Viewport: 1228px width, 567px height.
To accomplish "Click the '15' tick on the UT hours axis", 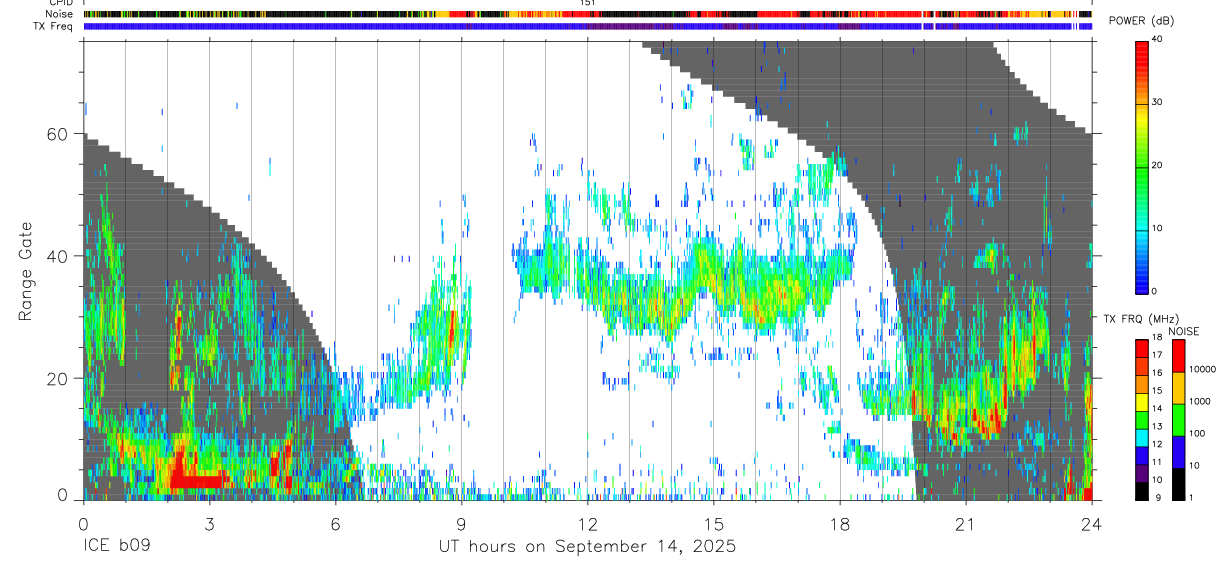I will click(714, 523).
